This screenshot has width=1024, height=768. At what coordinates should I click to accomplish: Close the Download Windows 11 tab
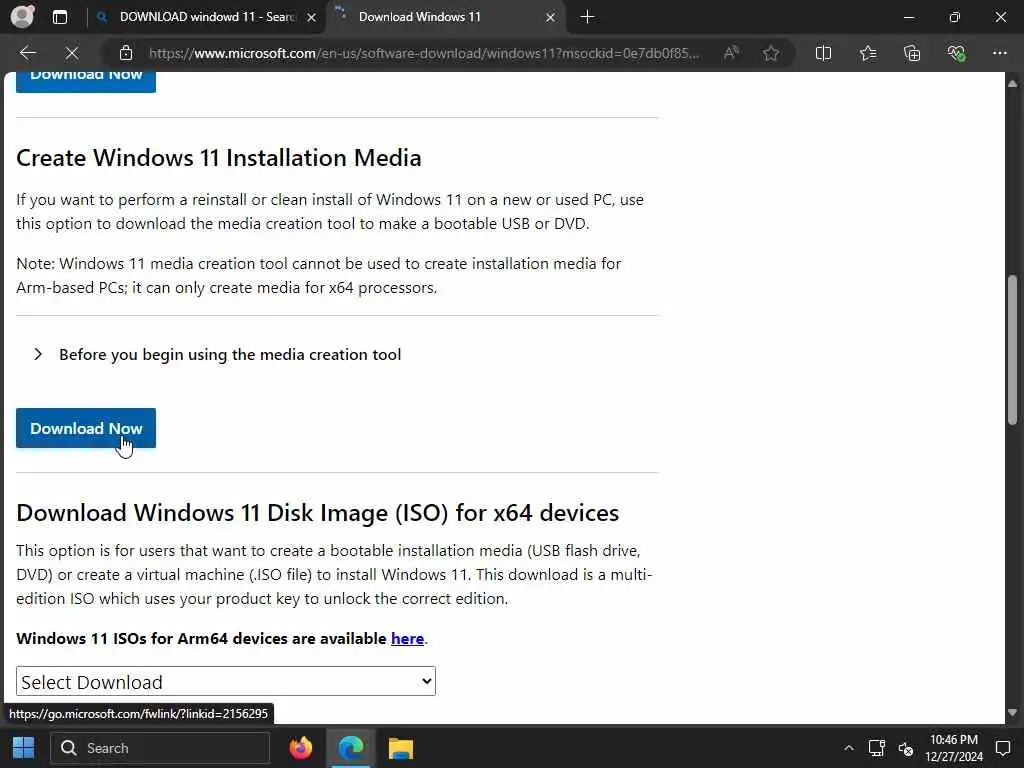coord(550,18)
